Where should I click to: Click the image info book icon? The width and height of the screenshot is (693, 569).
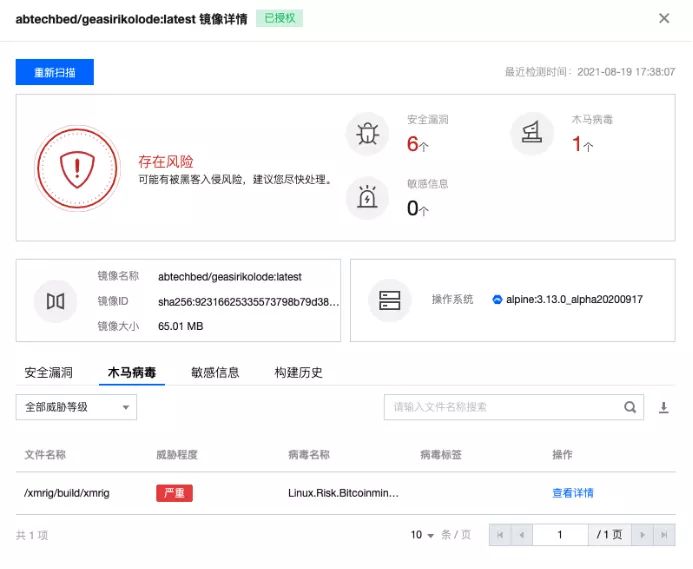55,301
